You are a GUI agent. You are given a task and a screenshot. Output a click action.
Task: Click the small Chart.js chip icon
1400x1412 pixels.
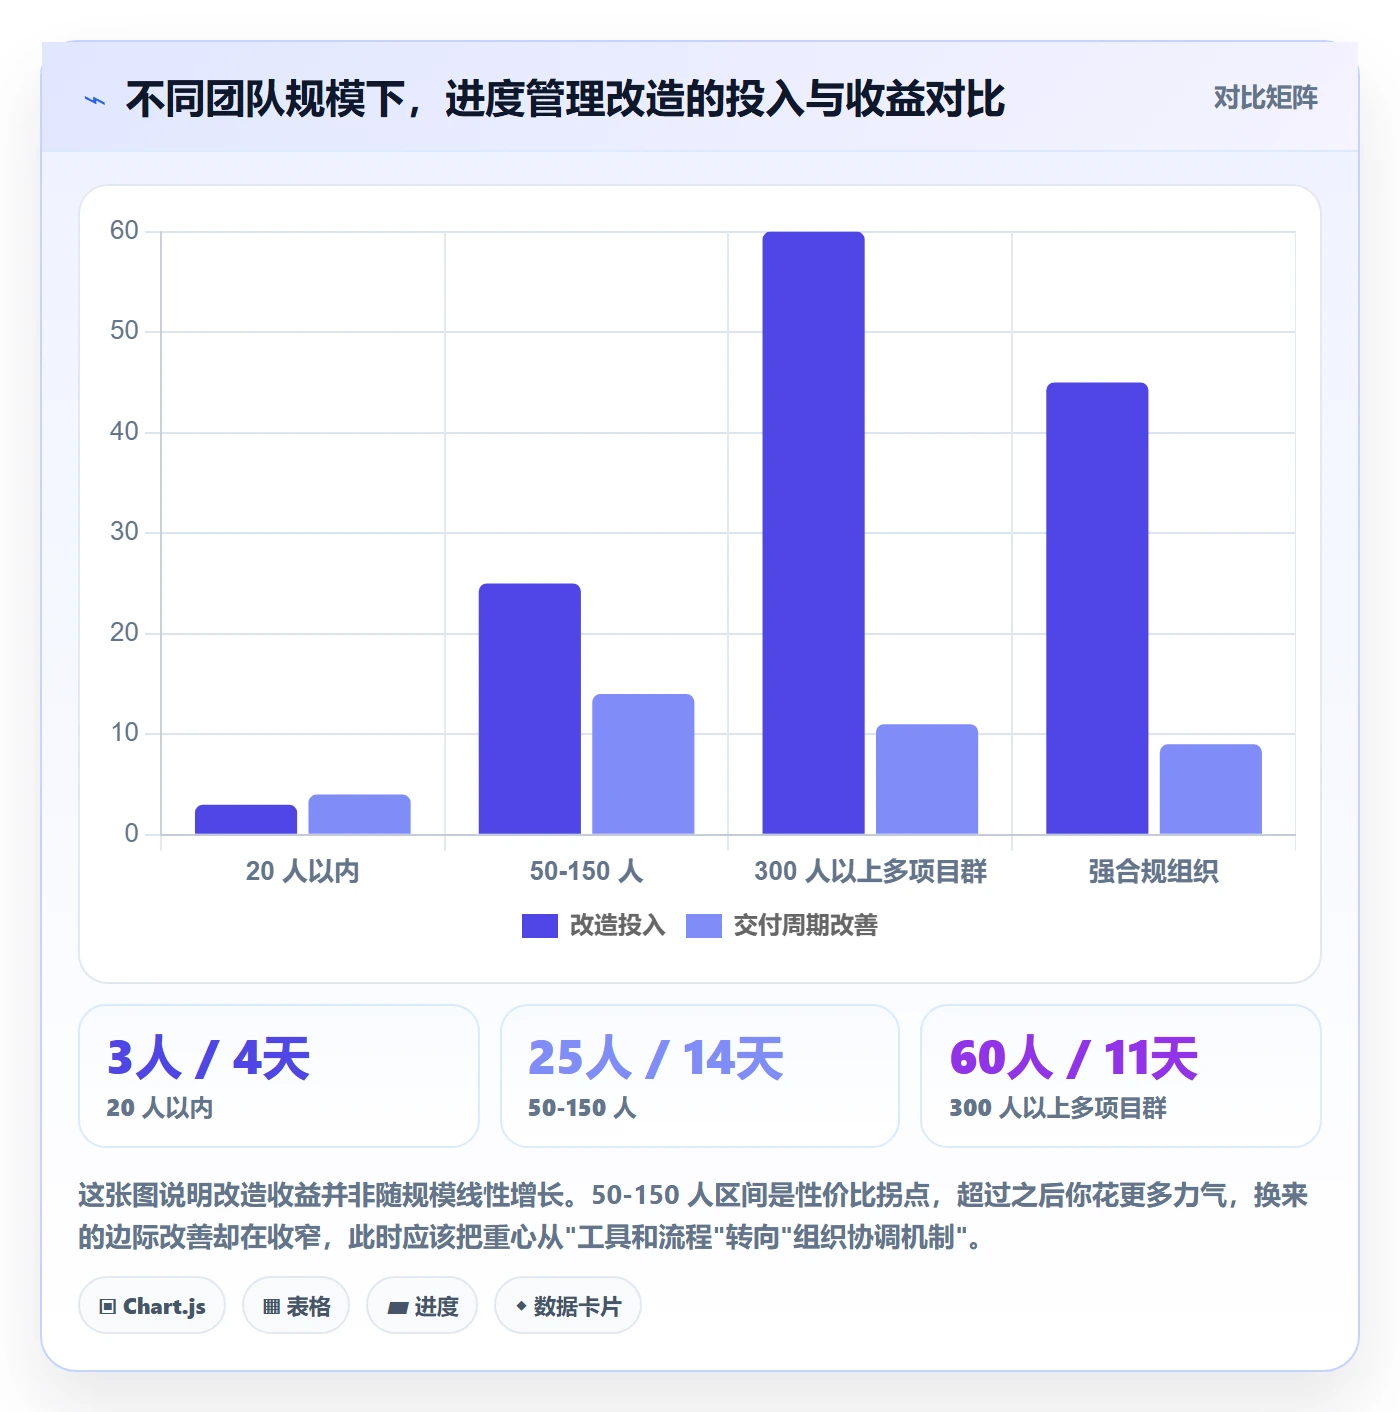click(108, 1306)
